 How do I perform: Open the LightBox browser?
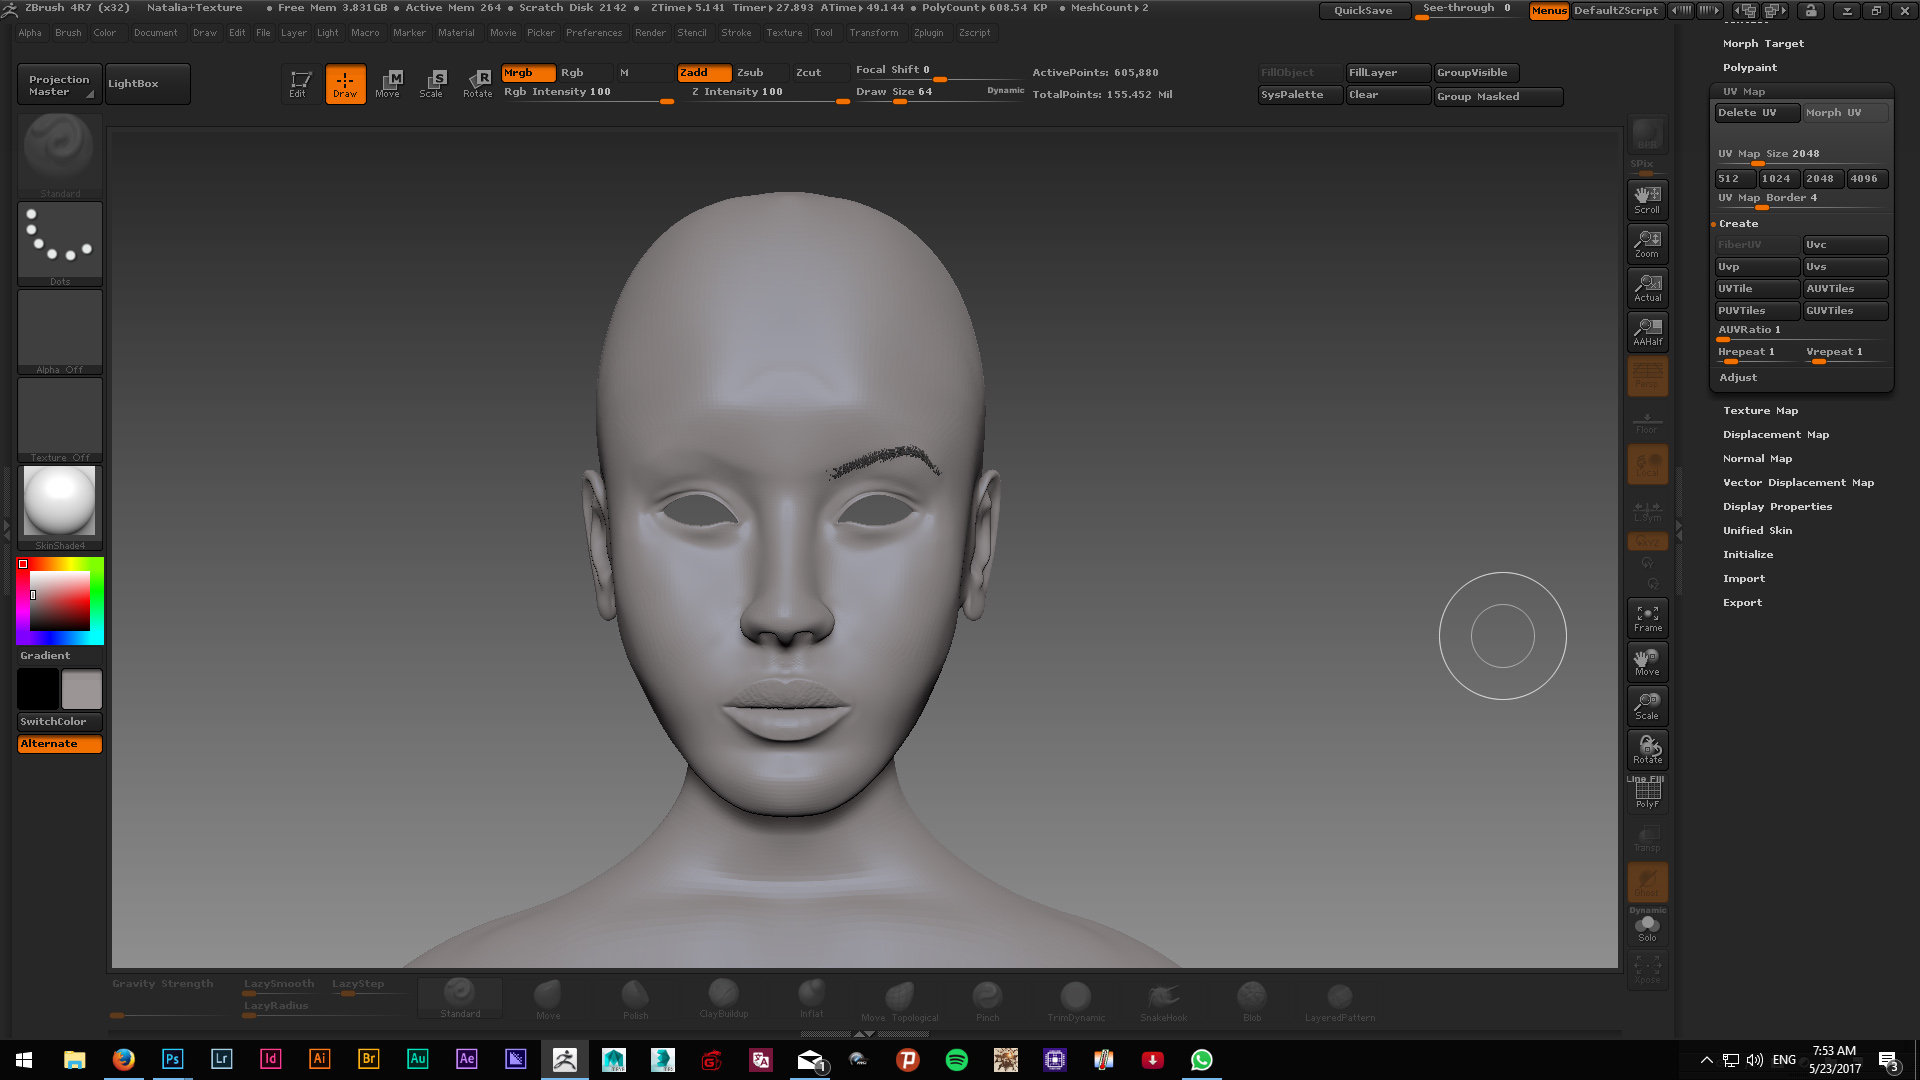click(x=148, y=84)
